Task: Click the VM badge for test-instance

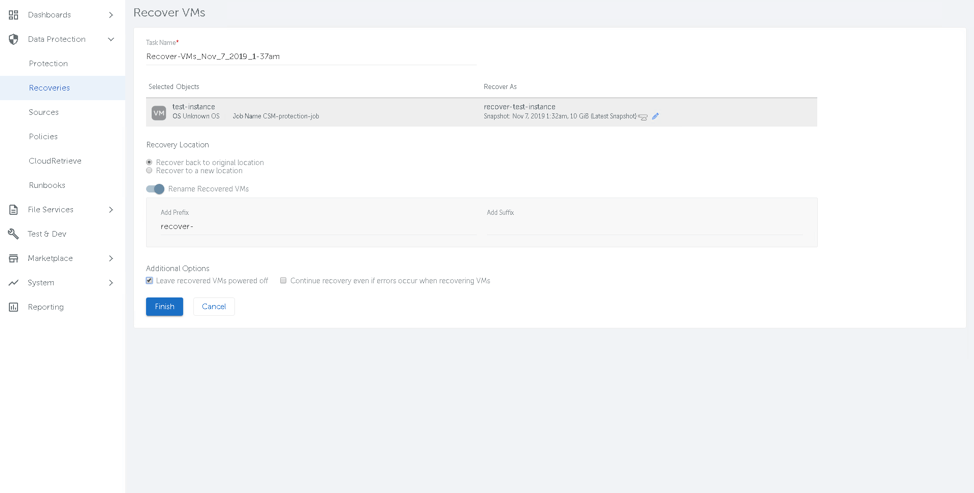Action: click(x=159, y=113)
